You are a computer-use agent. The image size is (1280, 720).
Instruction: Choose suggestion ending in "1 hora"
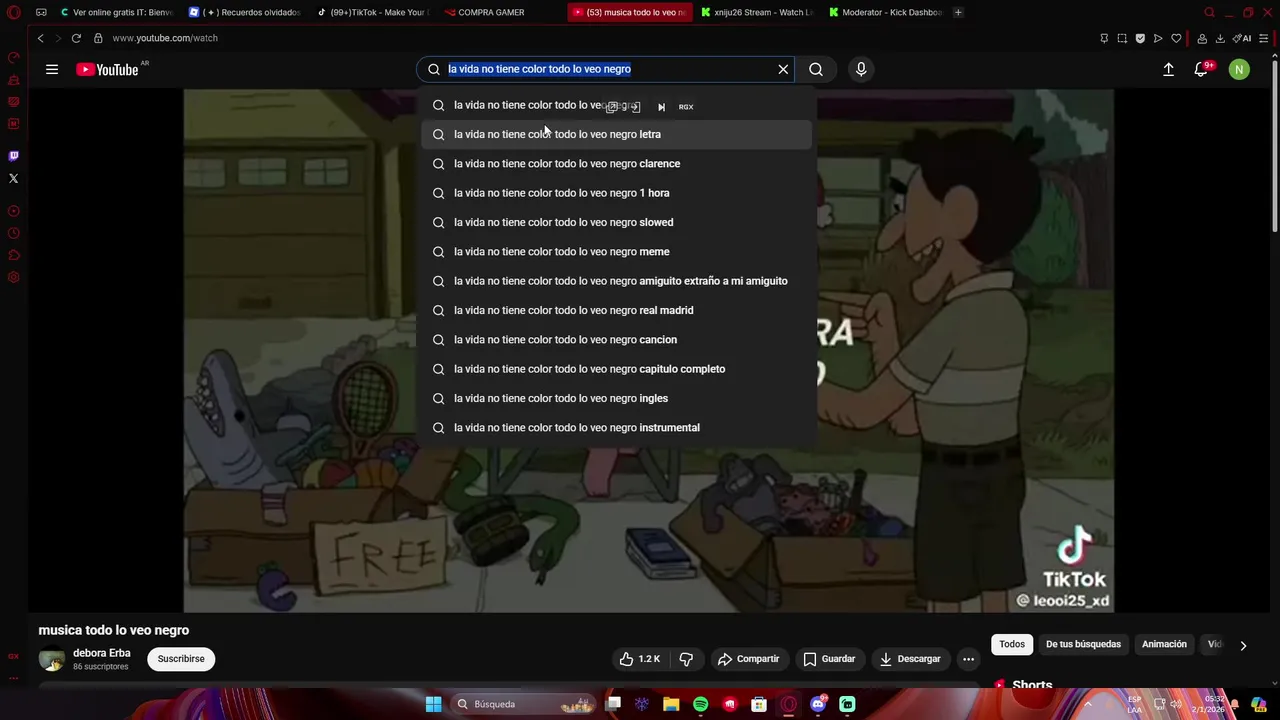pyautogui.click(x=616, y=193)
